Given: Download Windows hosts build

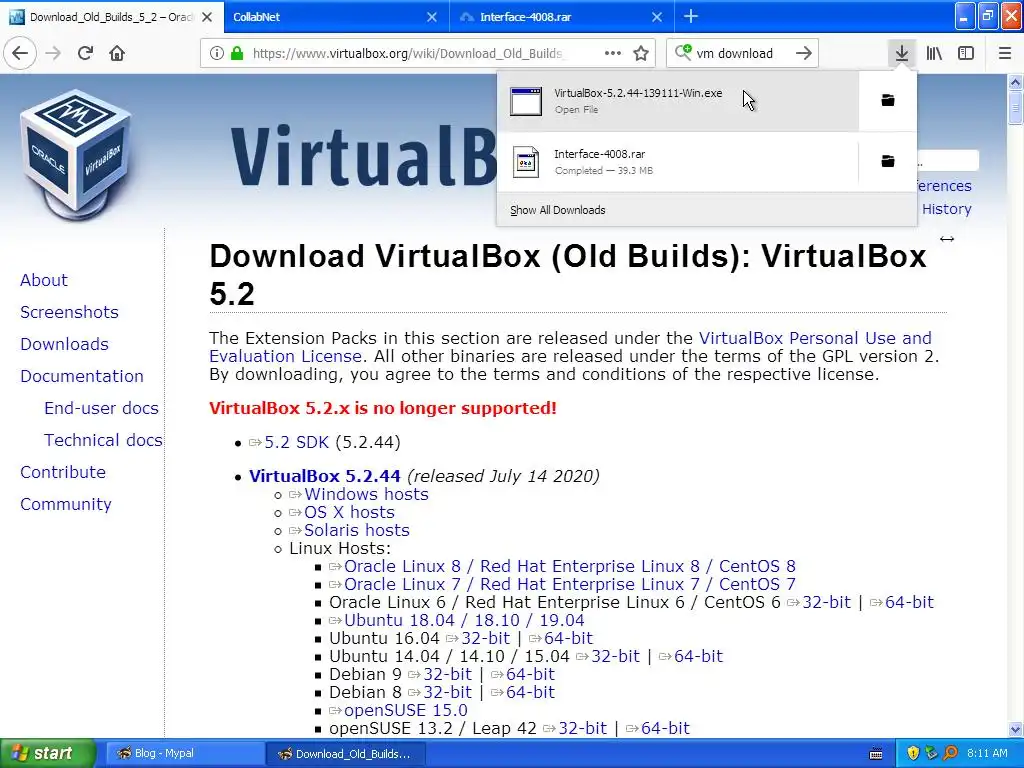Looking at the screenshot, I should (x=366, y=494).
